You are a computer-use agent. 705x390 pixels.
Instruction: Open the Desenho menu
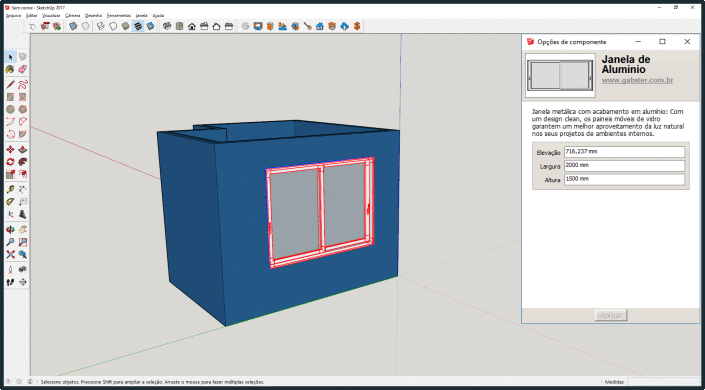coord(94,15)
